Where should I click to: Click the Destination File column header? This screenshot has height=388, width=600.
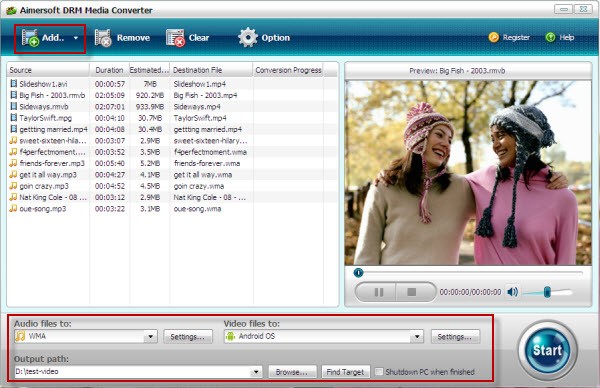(x=211, y=70)
